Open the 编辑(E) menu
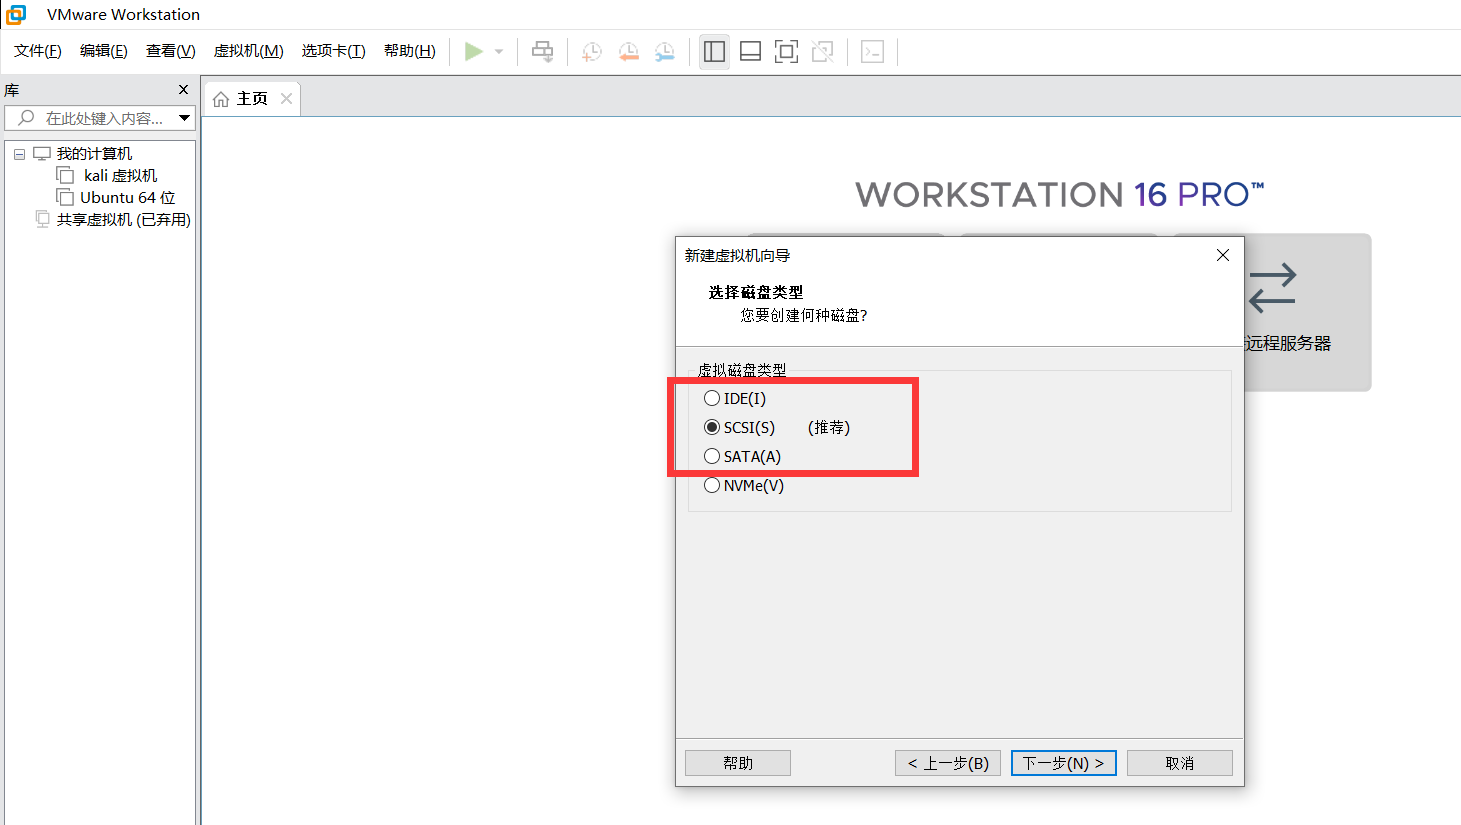The height and width of the screenshot is (825, 1461). [104, 51]
